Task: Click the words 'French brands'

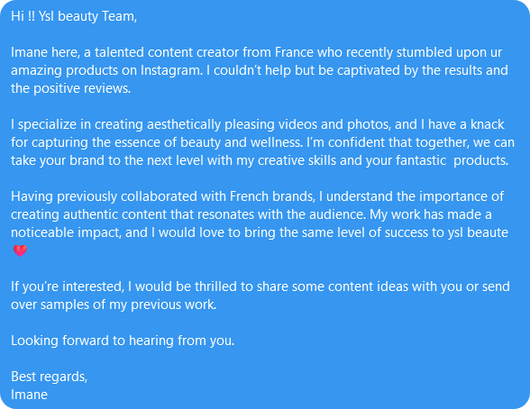Action: (x=272, y=197)
